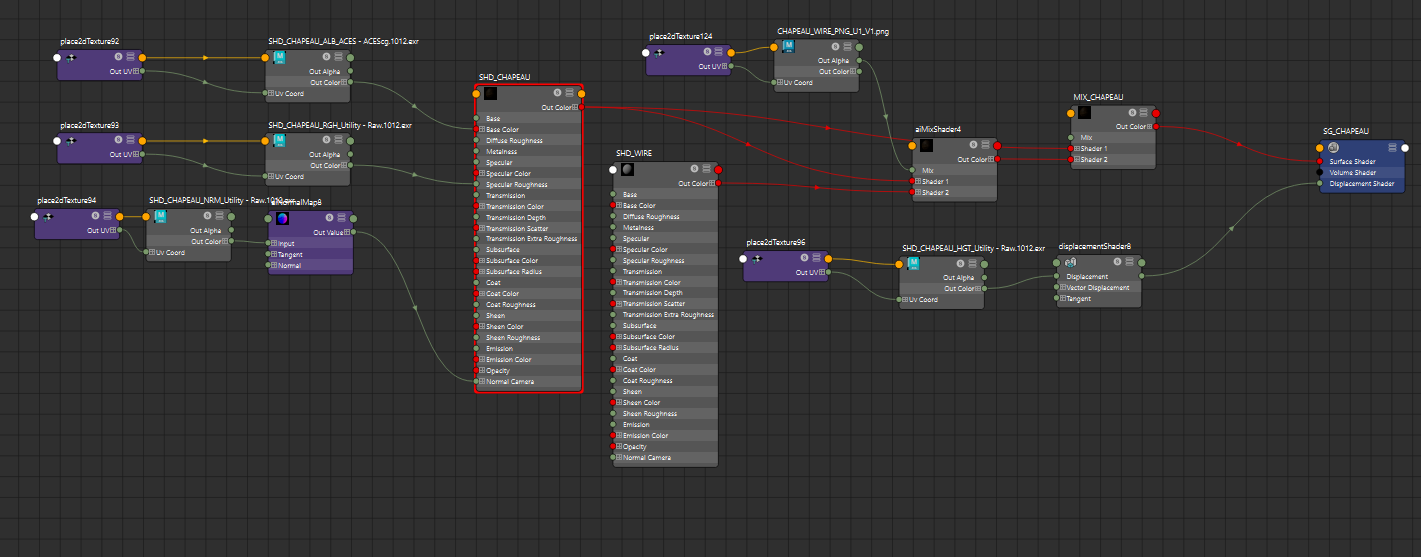Click file texture icon on SHD_CHAPEAU_RGH_Utility node
This screenshot has height=557, width=1421.
[x=279, y=142]
